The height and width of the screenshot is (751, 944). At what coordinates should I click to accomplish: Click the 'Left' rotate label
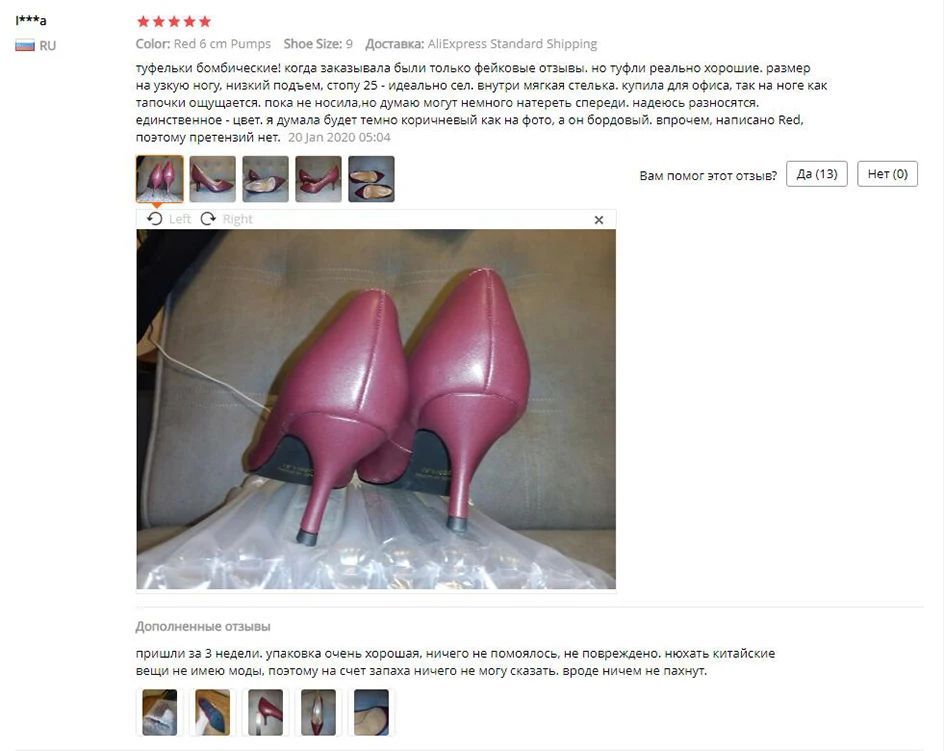point(179,219)
